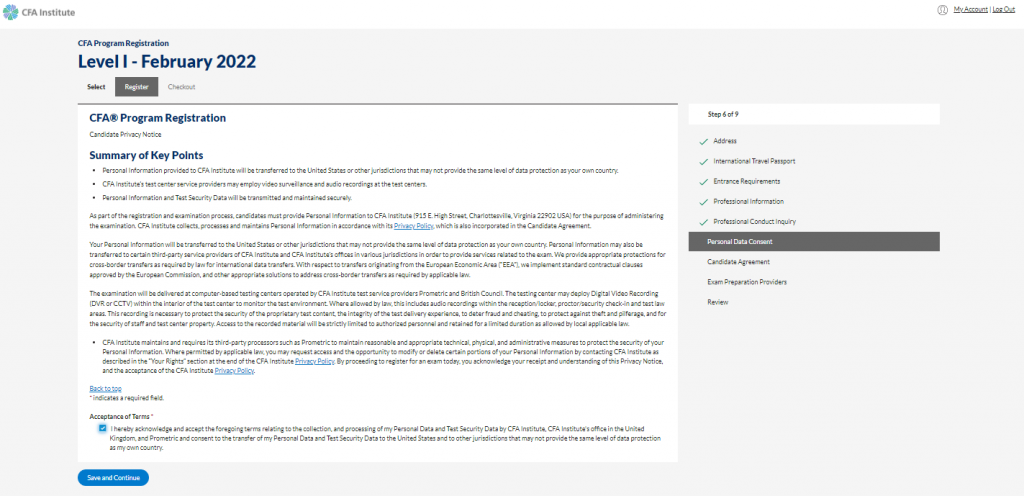1024x496 pixels.
Task: Go to the International Travel Passport step
Action: click(754, 161)
